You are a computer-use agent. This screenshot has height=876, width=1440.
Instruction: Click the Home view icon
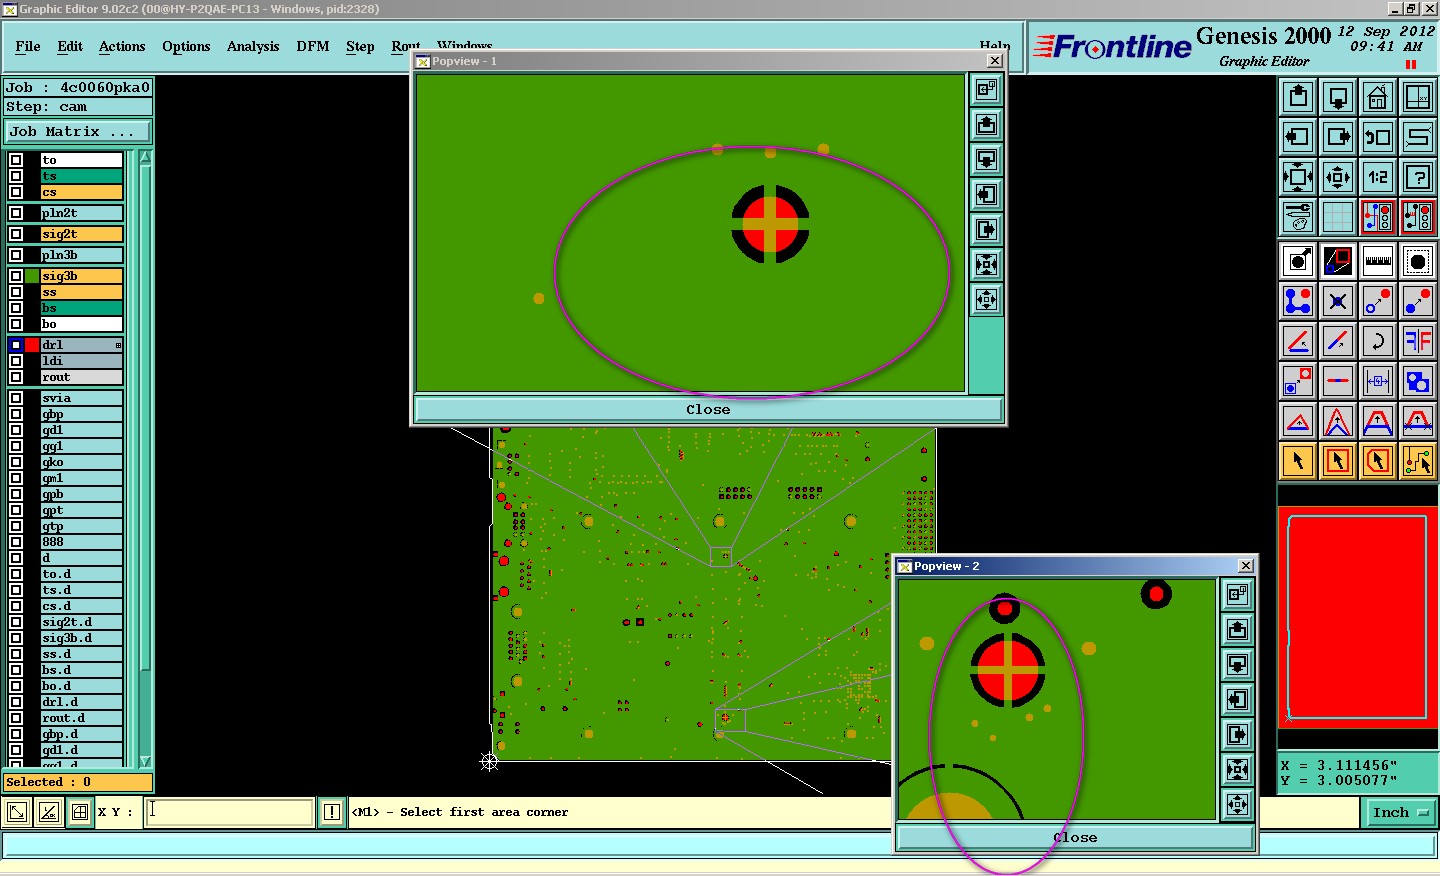[x=1378, y=97]
